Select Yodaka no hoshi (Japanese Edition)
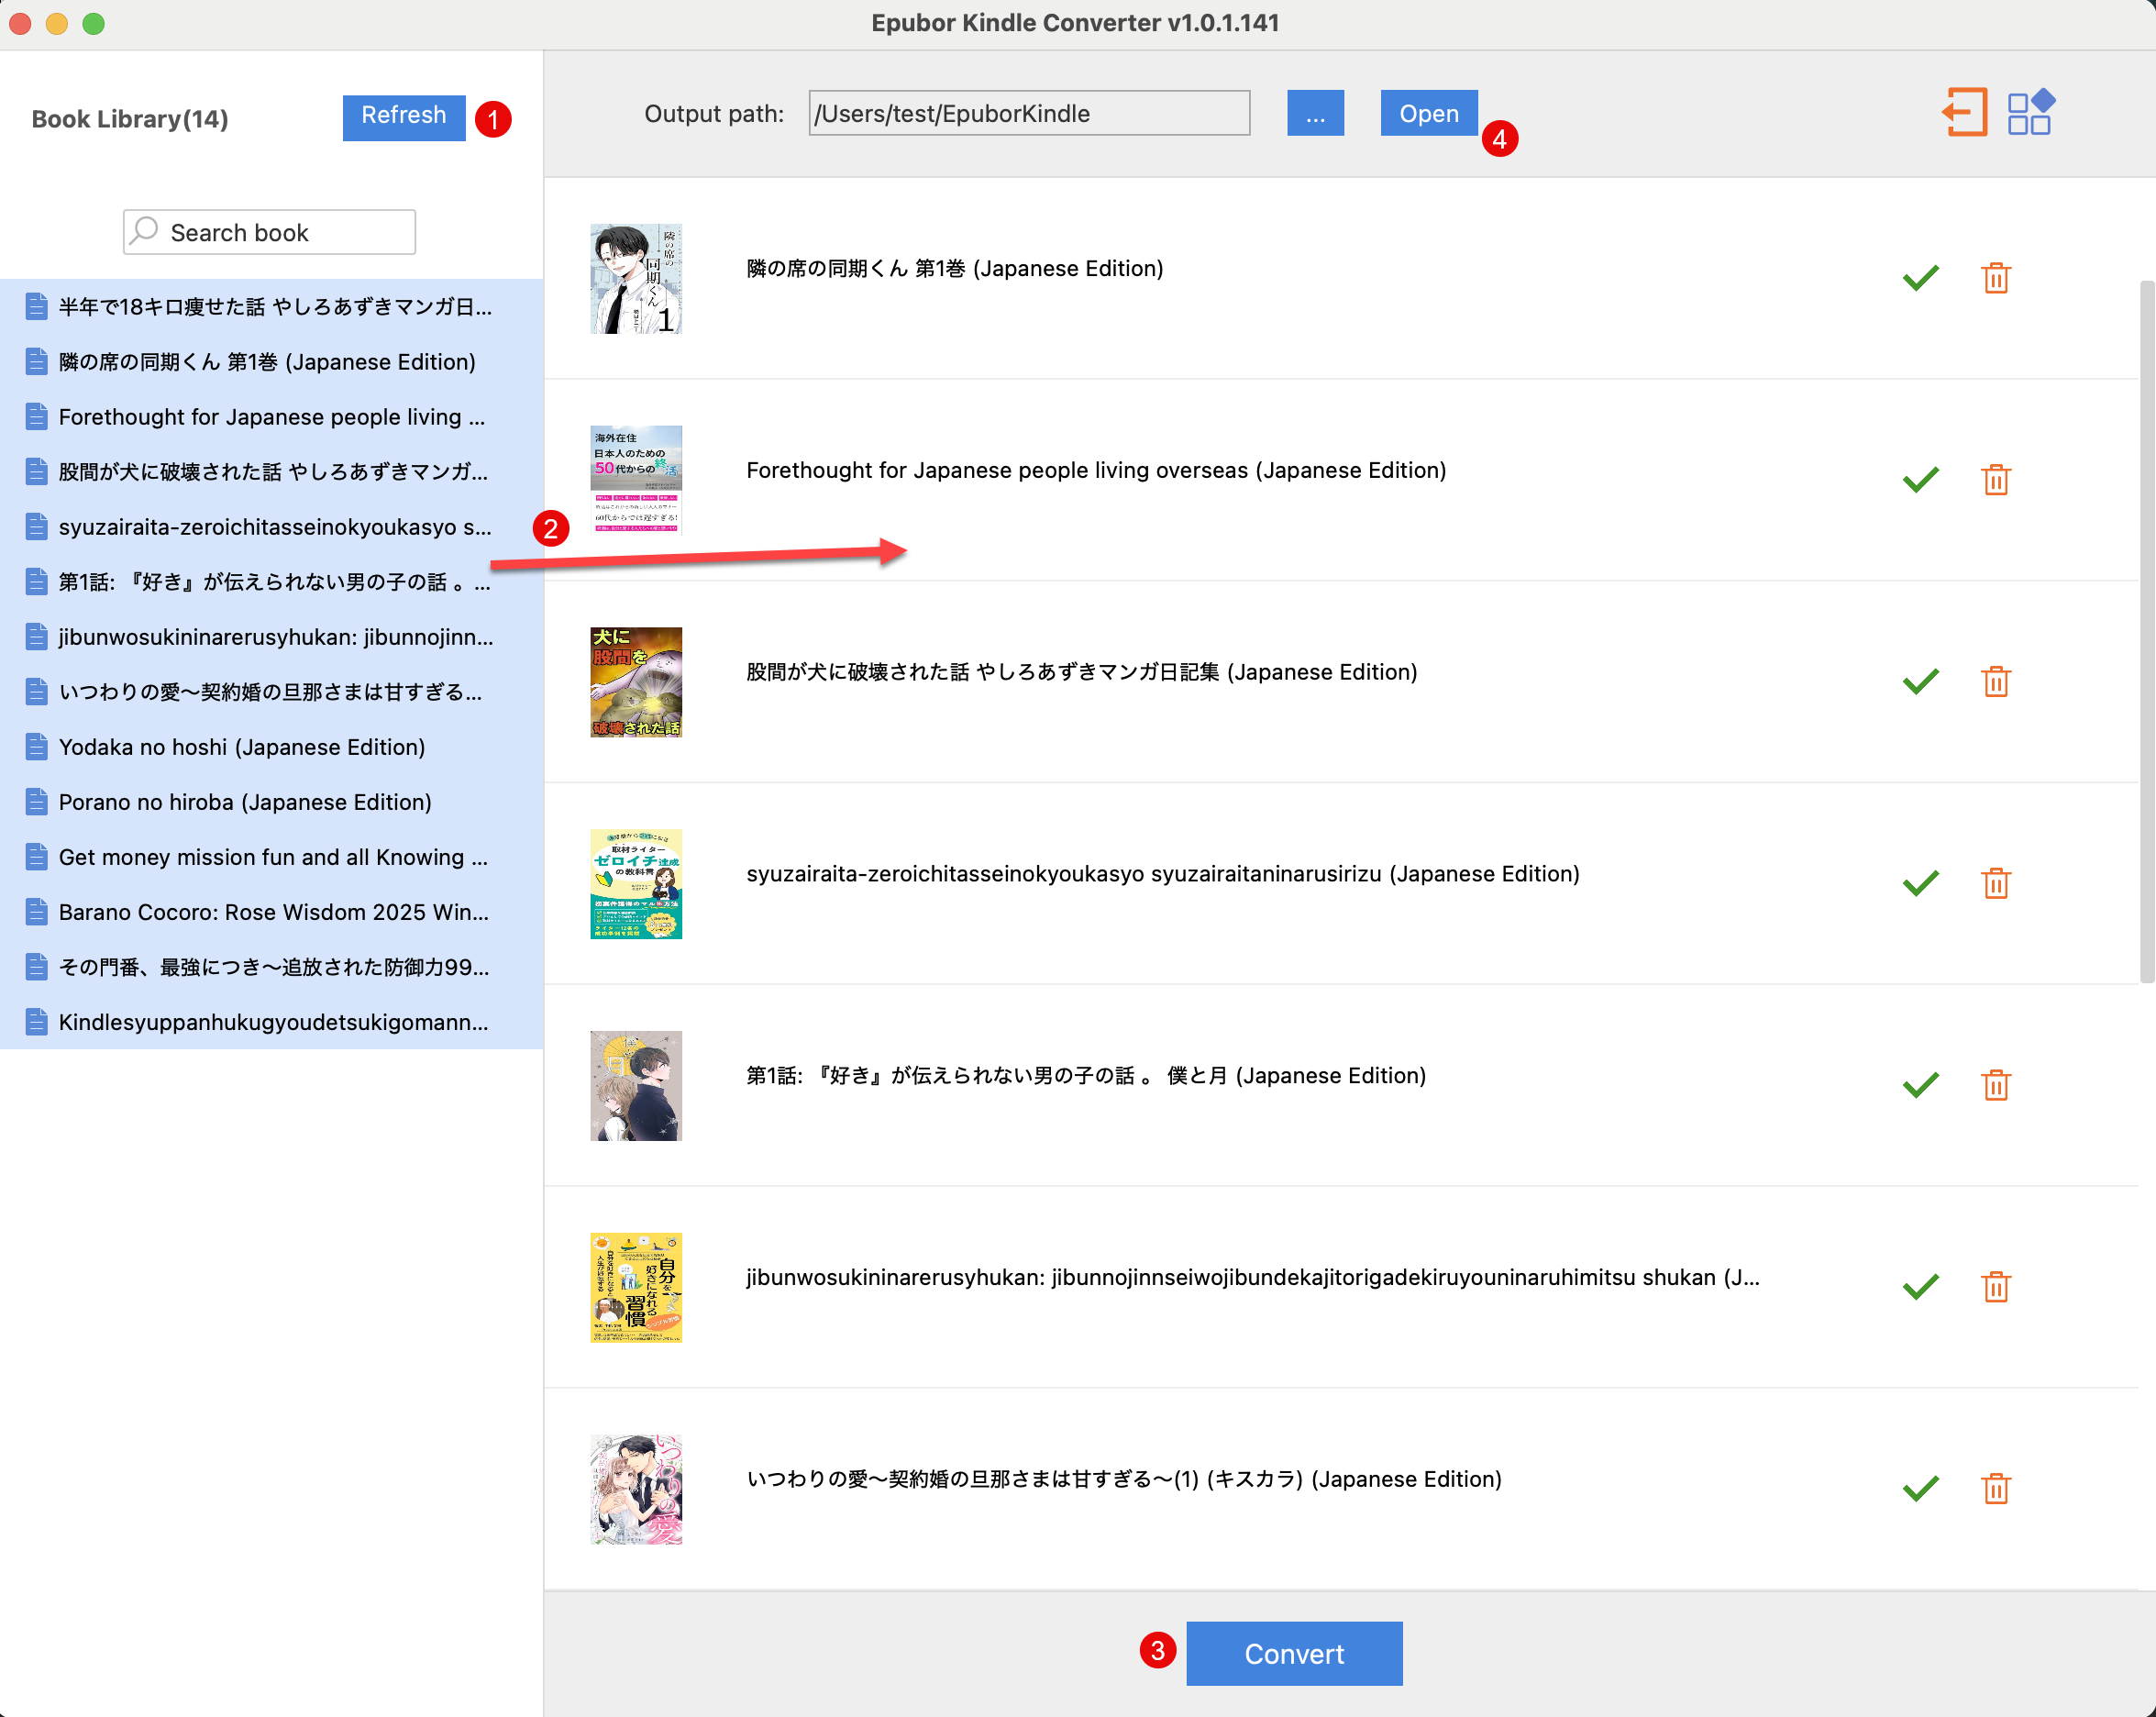The image size is (2156, 1717). coord(271,746)
